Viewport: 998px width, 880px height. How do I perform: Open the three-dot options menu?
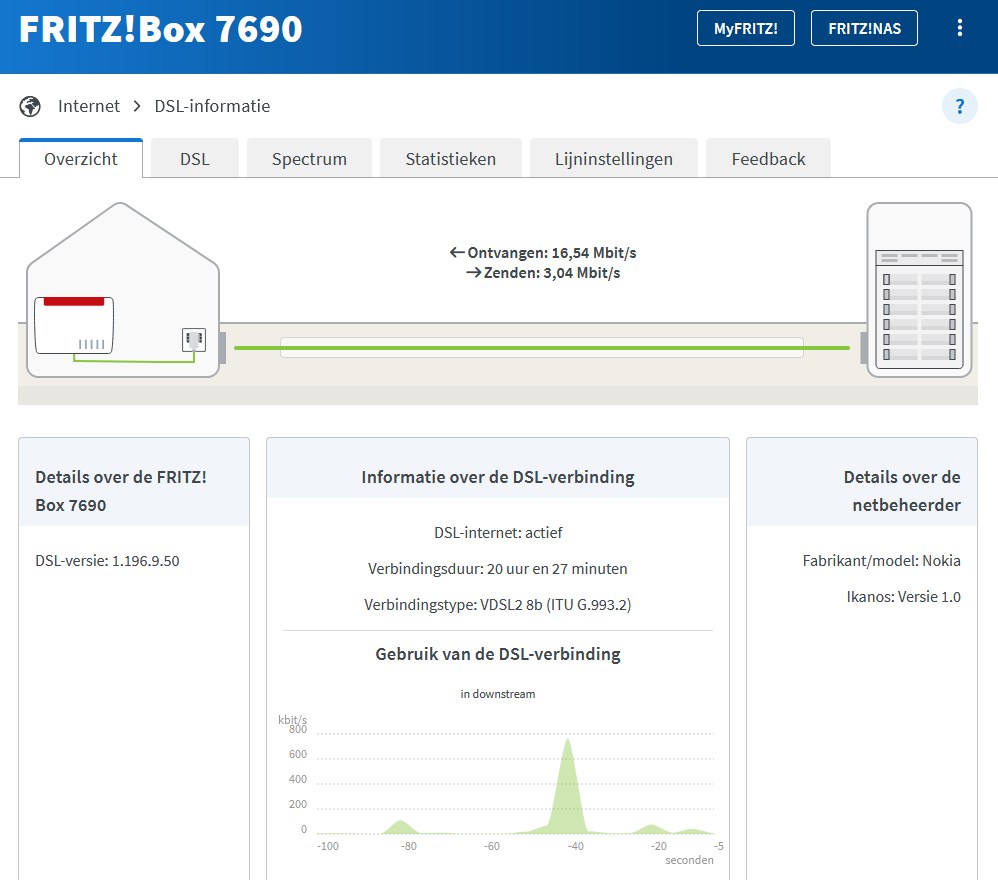[x=959, y=28]
